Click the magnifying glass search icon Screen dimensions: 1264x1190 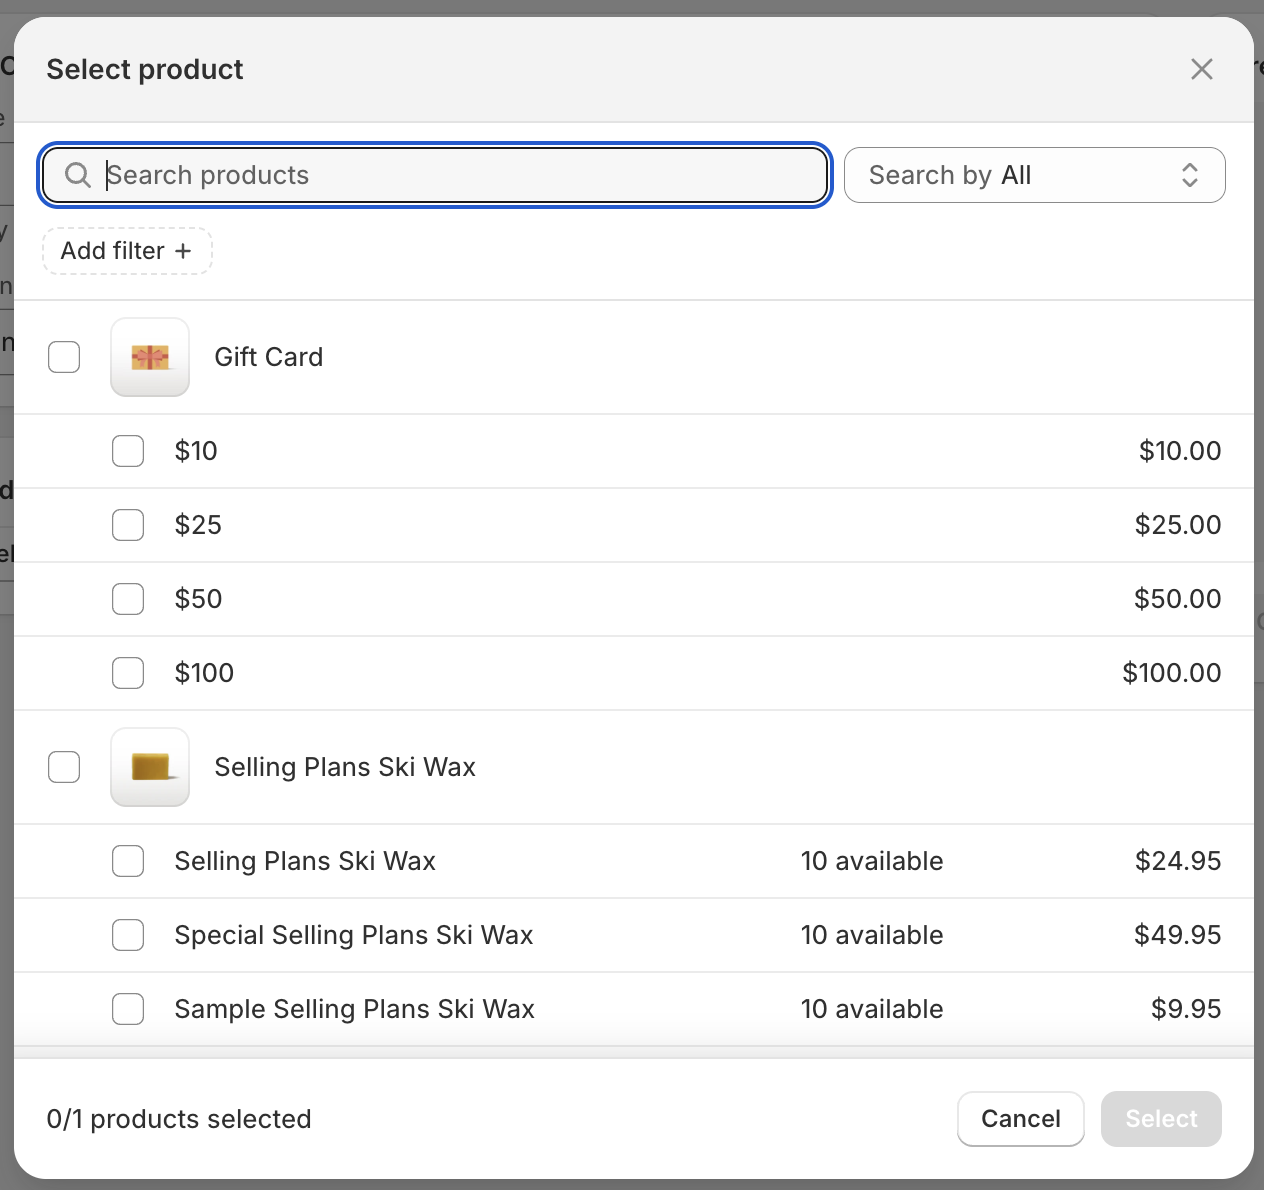click(77, 175)
